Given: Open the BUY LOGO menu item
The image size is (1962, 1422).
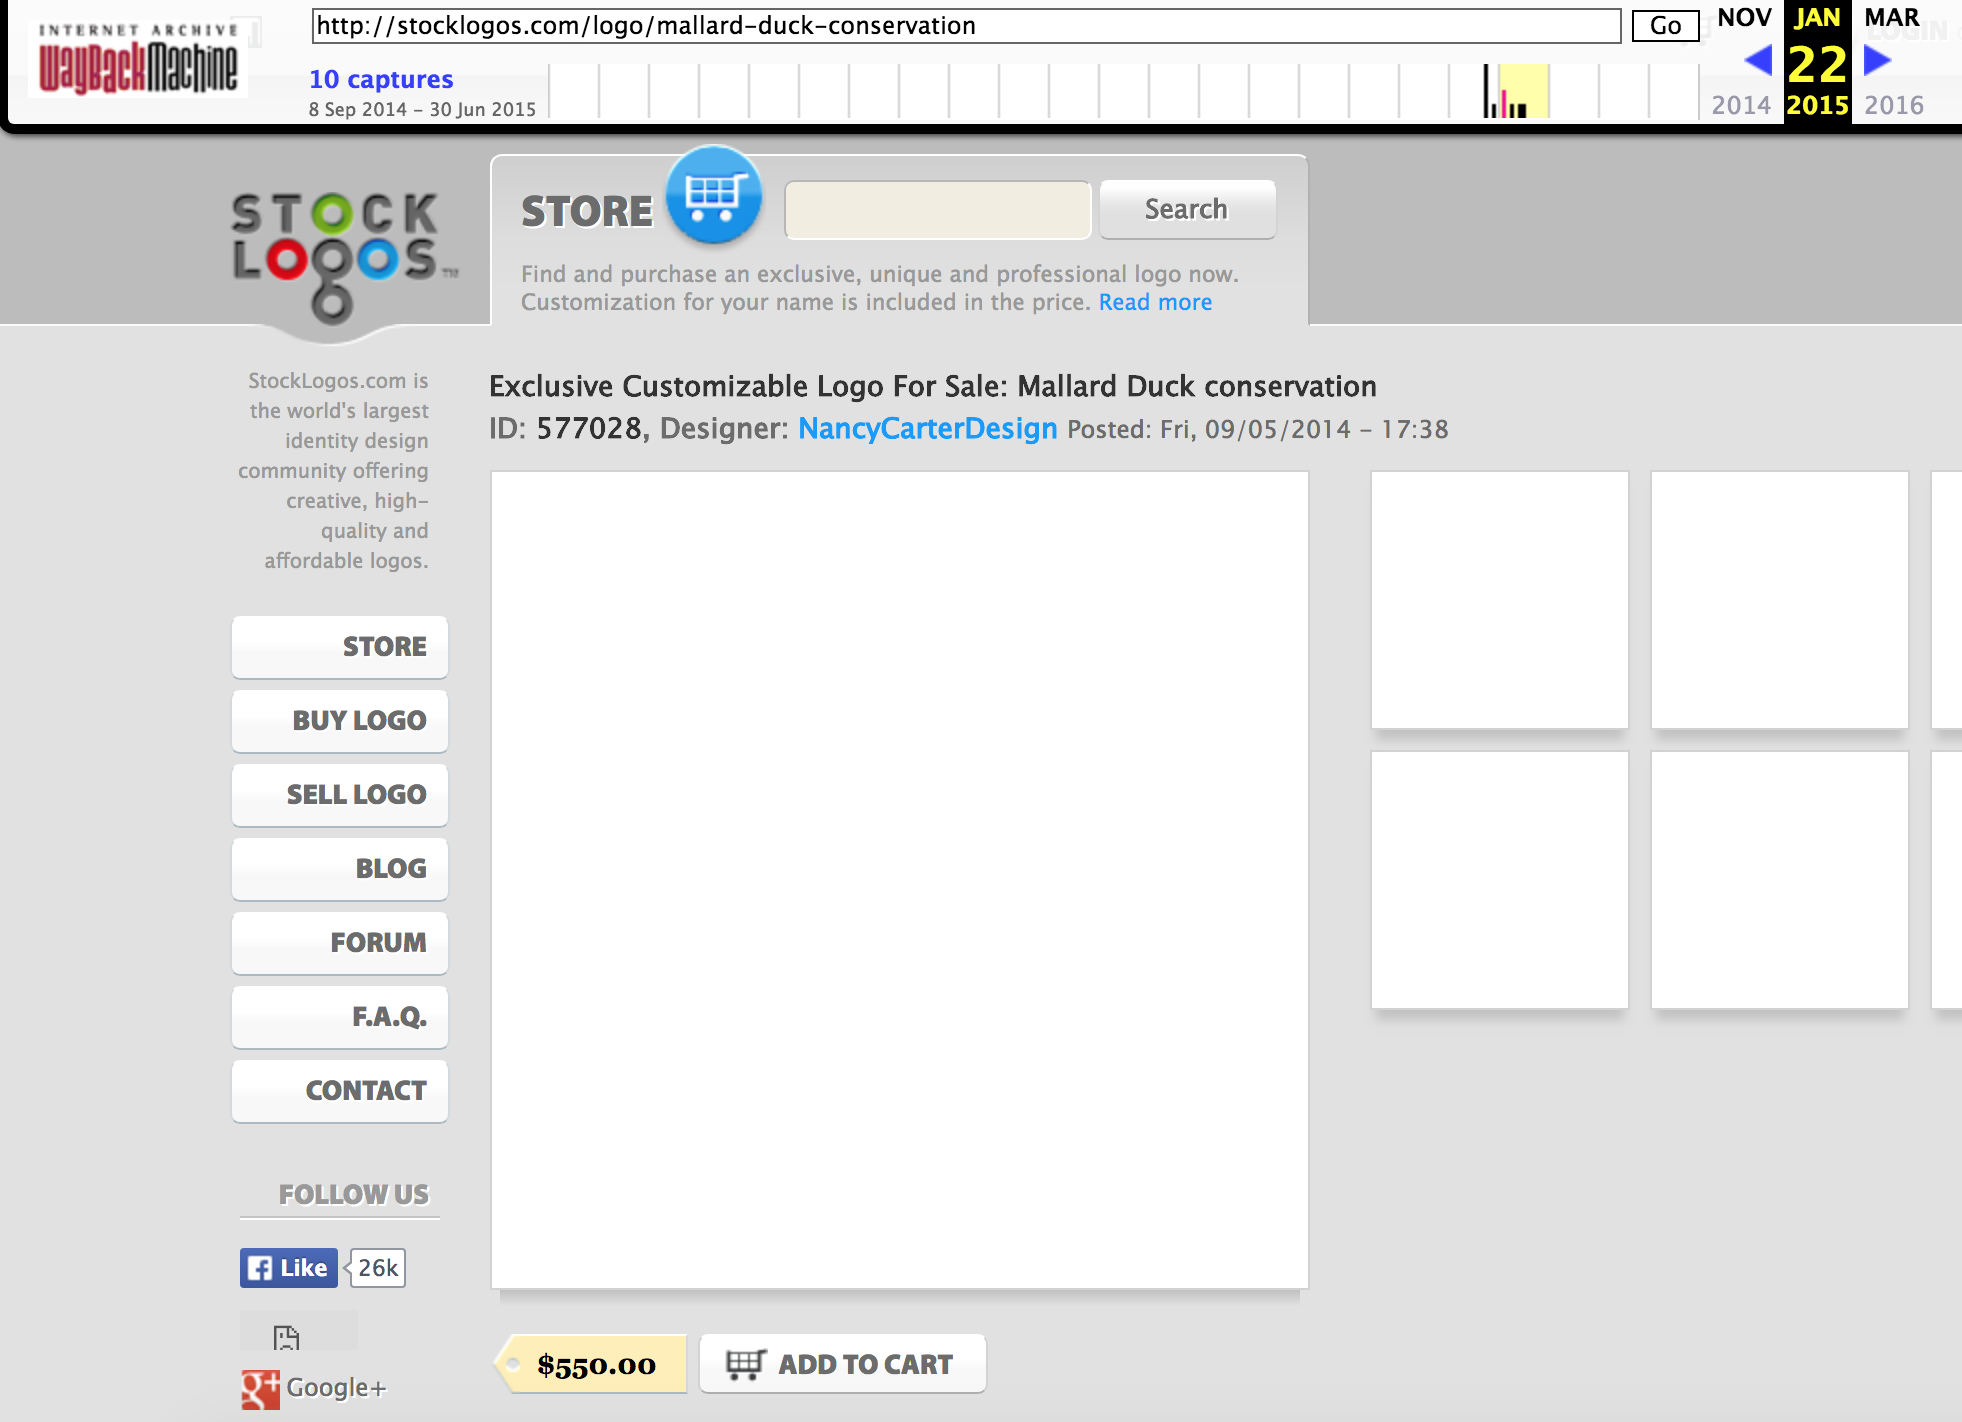Looking at the screenshot, I should (x=340, y=721).
